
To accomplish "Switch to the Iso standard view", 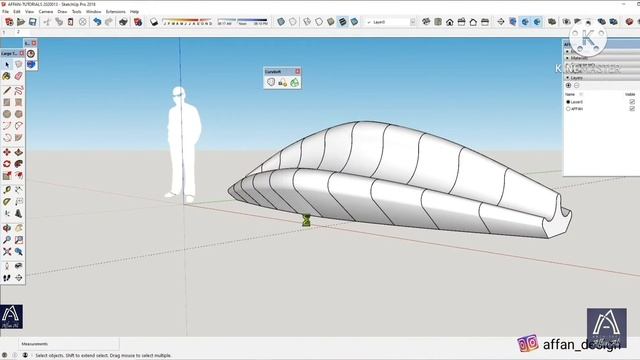I will pyautogui.click(x=426, y=22).
